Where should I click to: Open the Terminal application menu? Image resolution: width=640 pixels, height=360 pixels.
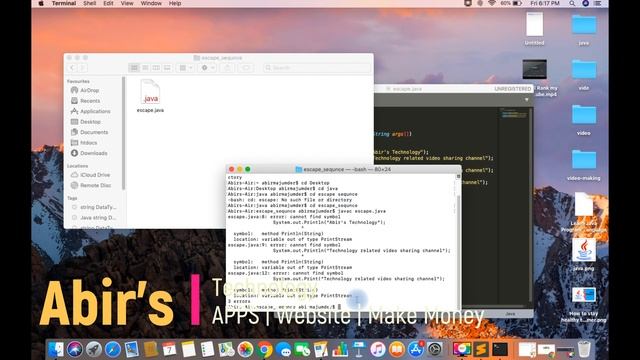click(64, 3)
